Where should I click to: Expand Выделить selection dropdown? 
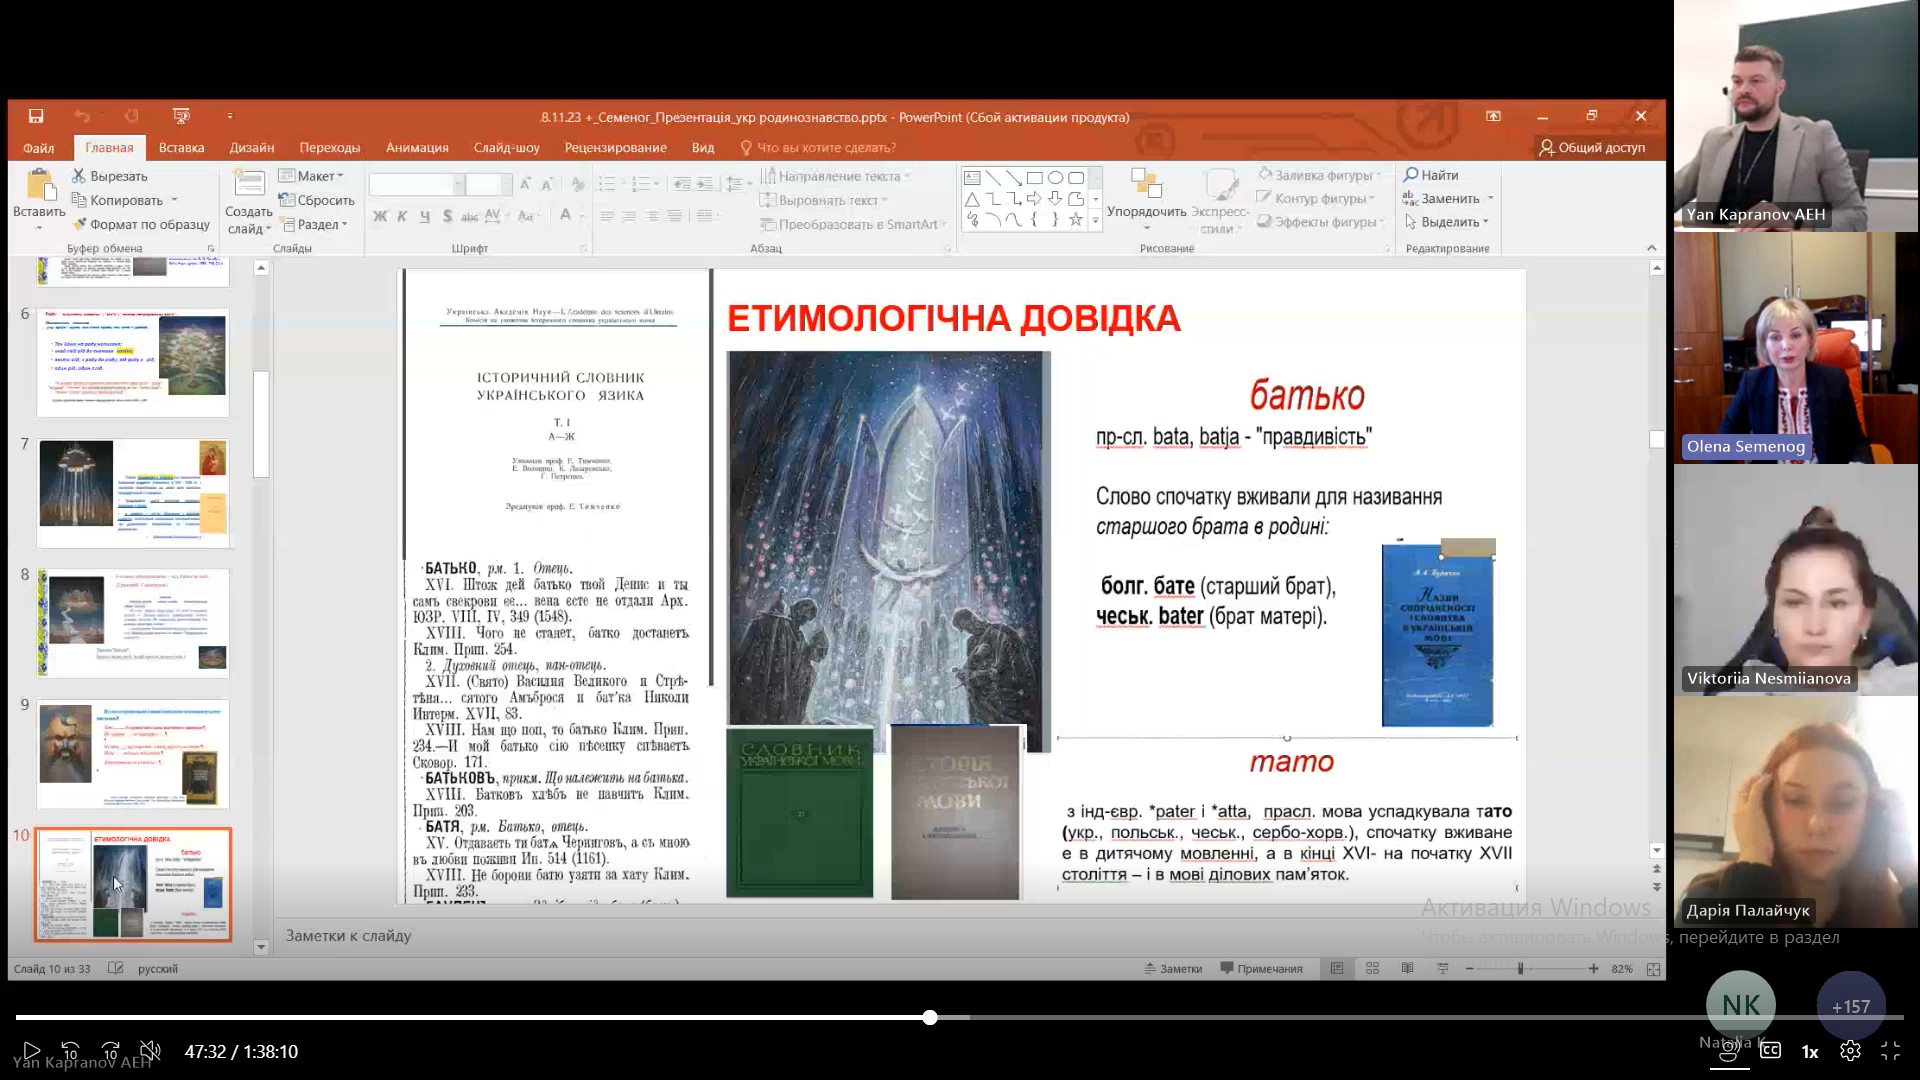click(1448, 222)
